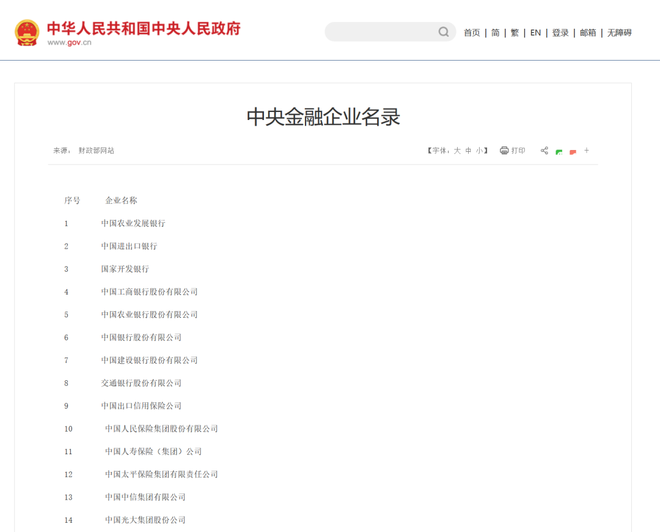Screen dimensions: 660x532
Task: Select row 中国光大集团股份公司
Action: [x=145, y=520]
